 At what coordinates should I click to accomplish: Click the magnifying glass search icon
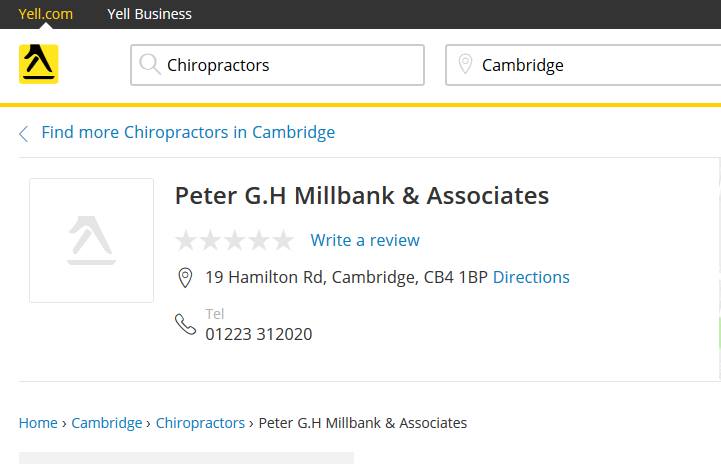(150, 65)
